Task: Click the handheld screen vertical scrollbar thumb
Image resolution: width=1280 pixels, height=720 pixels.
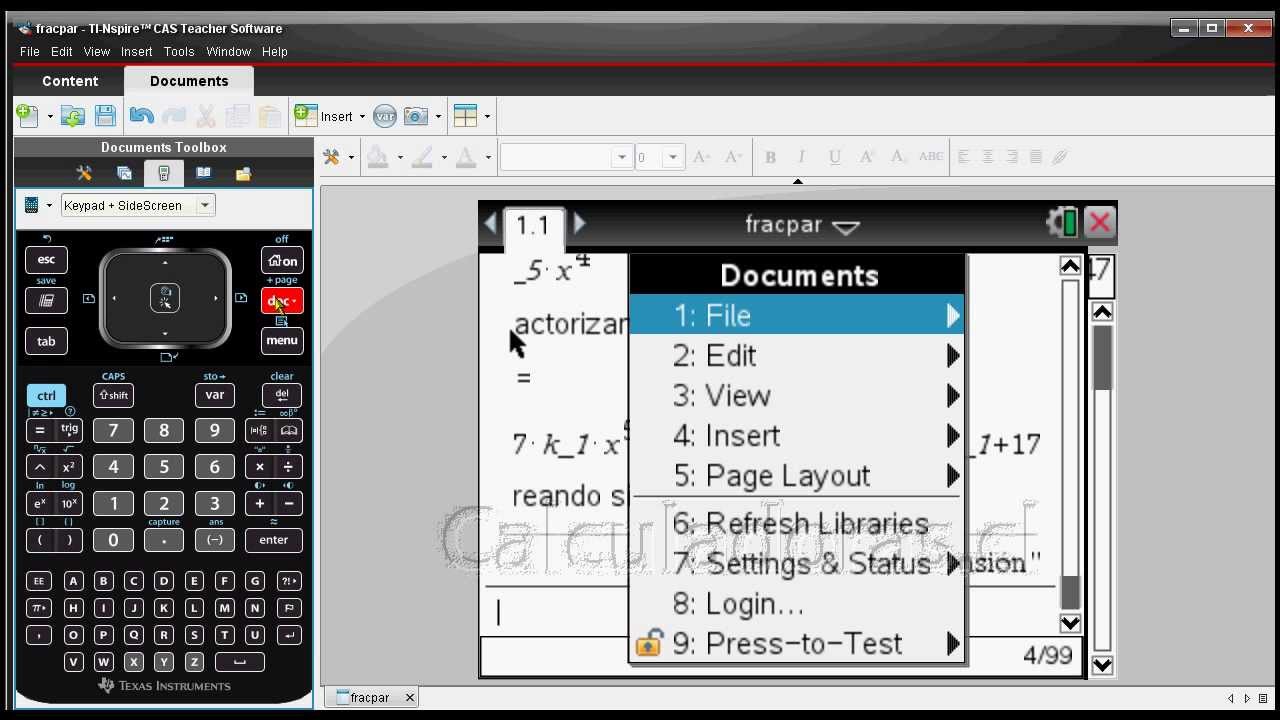Action: 1070,592
